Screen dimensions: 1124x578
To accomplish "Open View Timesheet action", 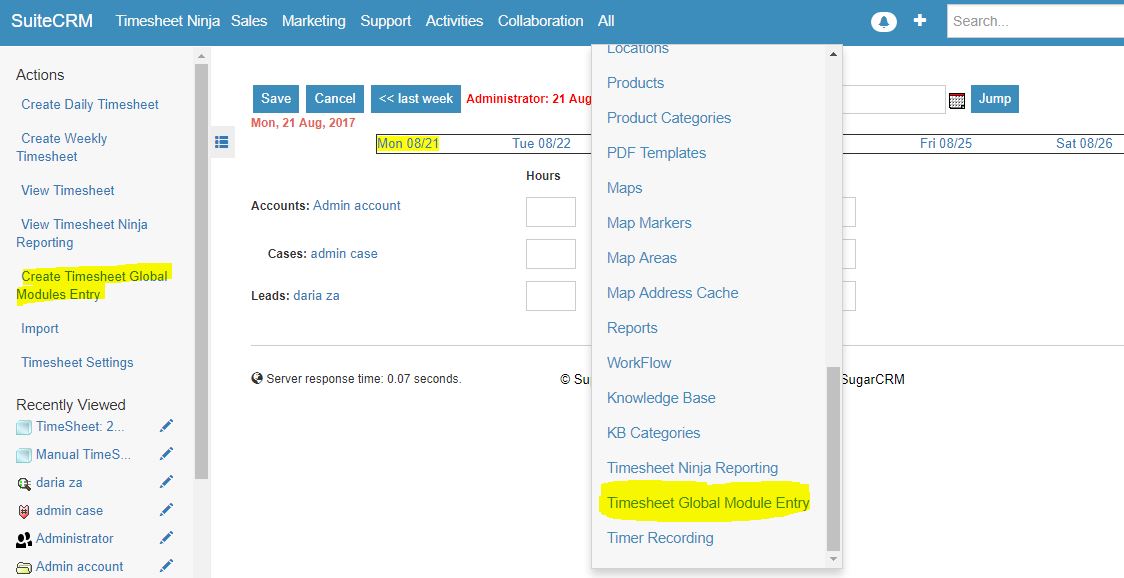I will click(67, 191).
